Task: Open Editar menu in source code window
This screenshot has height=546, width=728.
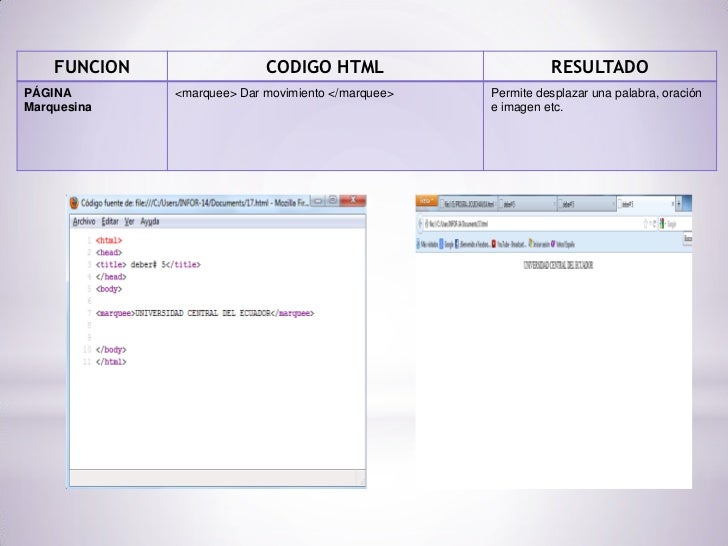Action: coord(110,221)
